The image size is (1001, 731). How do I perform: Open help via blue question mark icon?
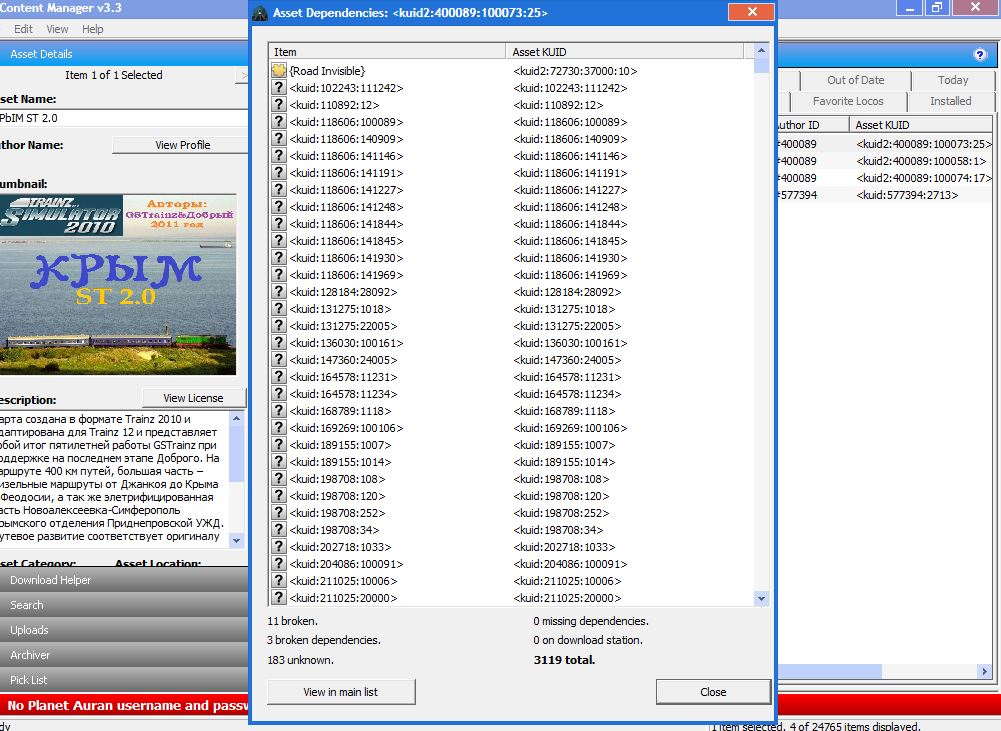tap(981, 54)
